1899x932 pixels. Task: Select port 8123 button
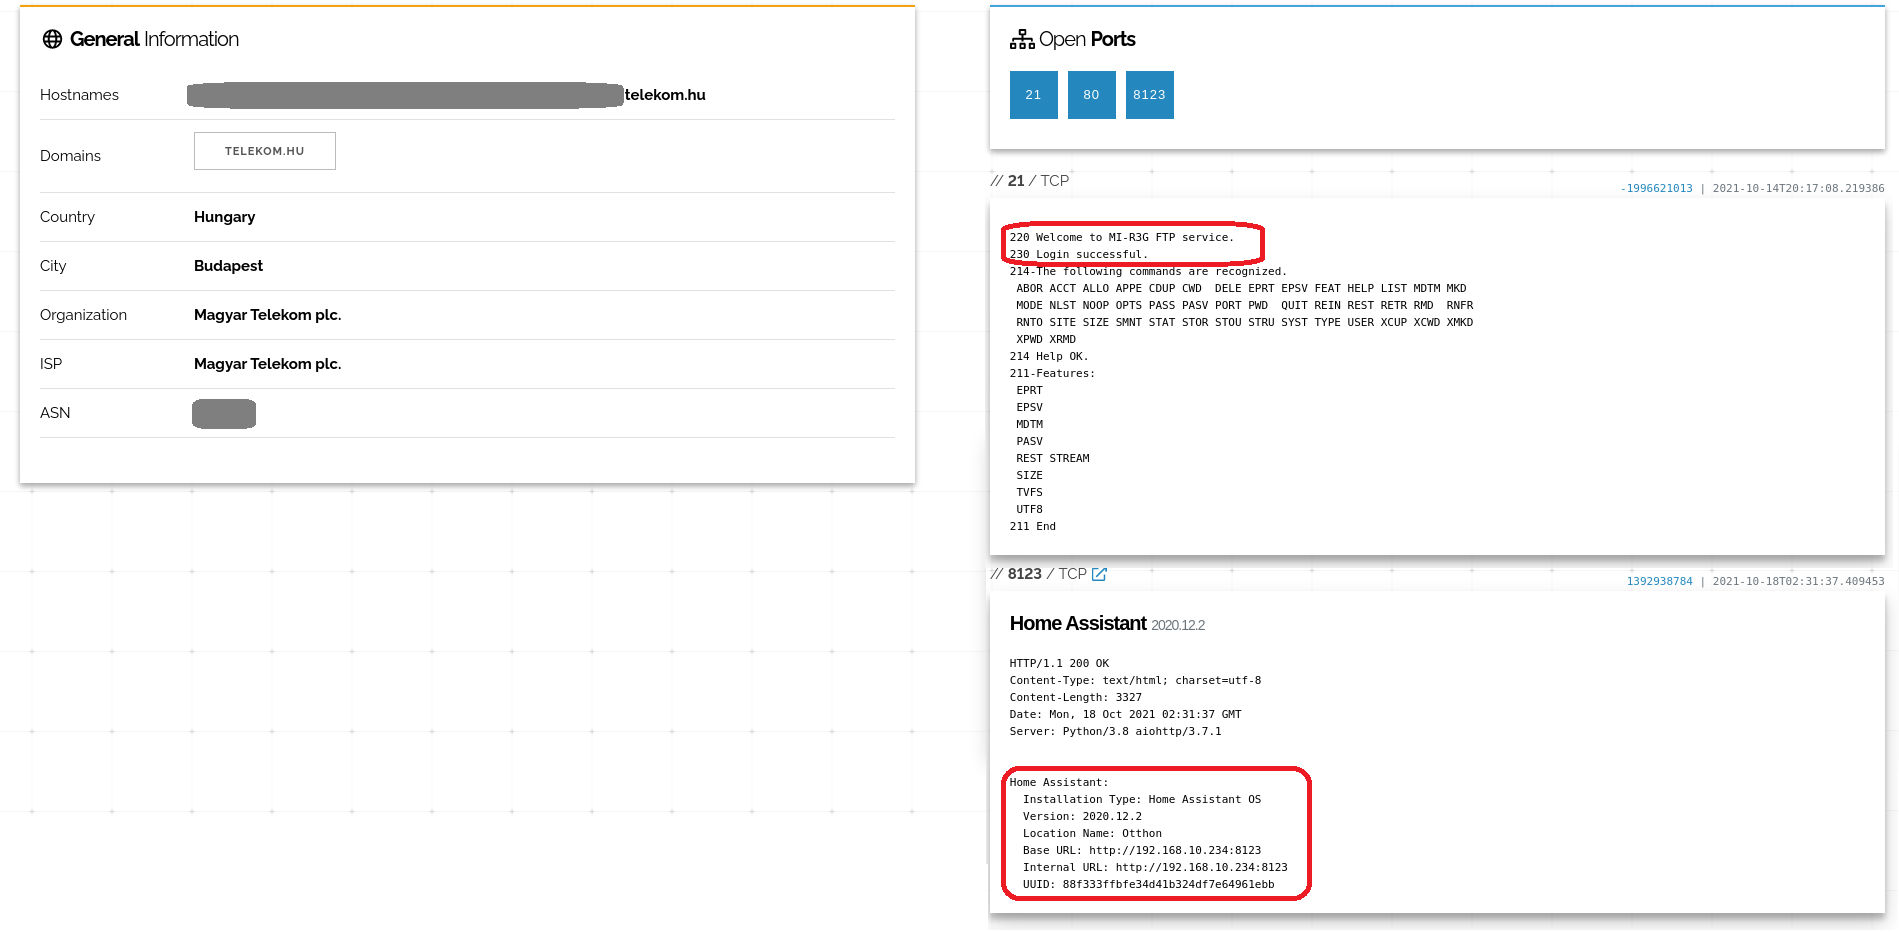(1149, 95)
